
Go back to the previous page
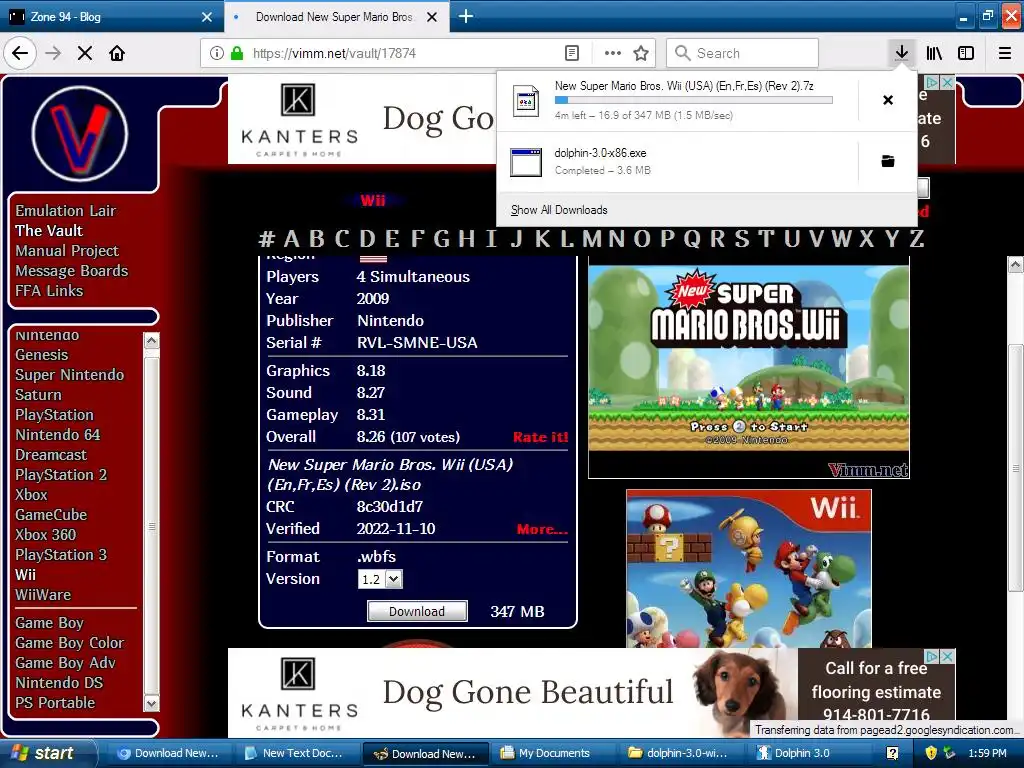coord(20,53)
